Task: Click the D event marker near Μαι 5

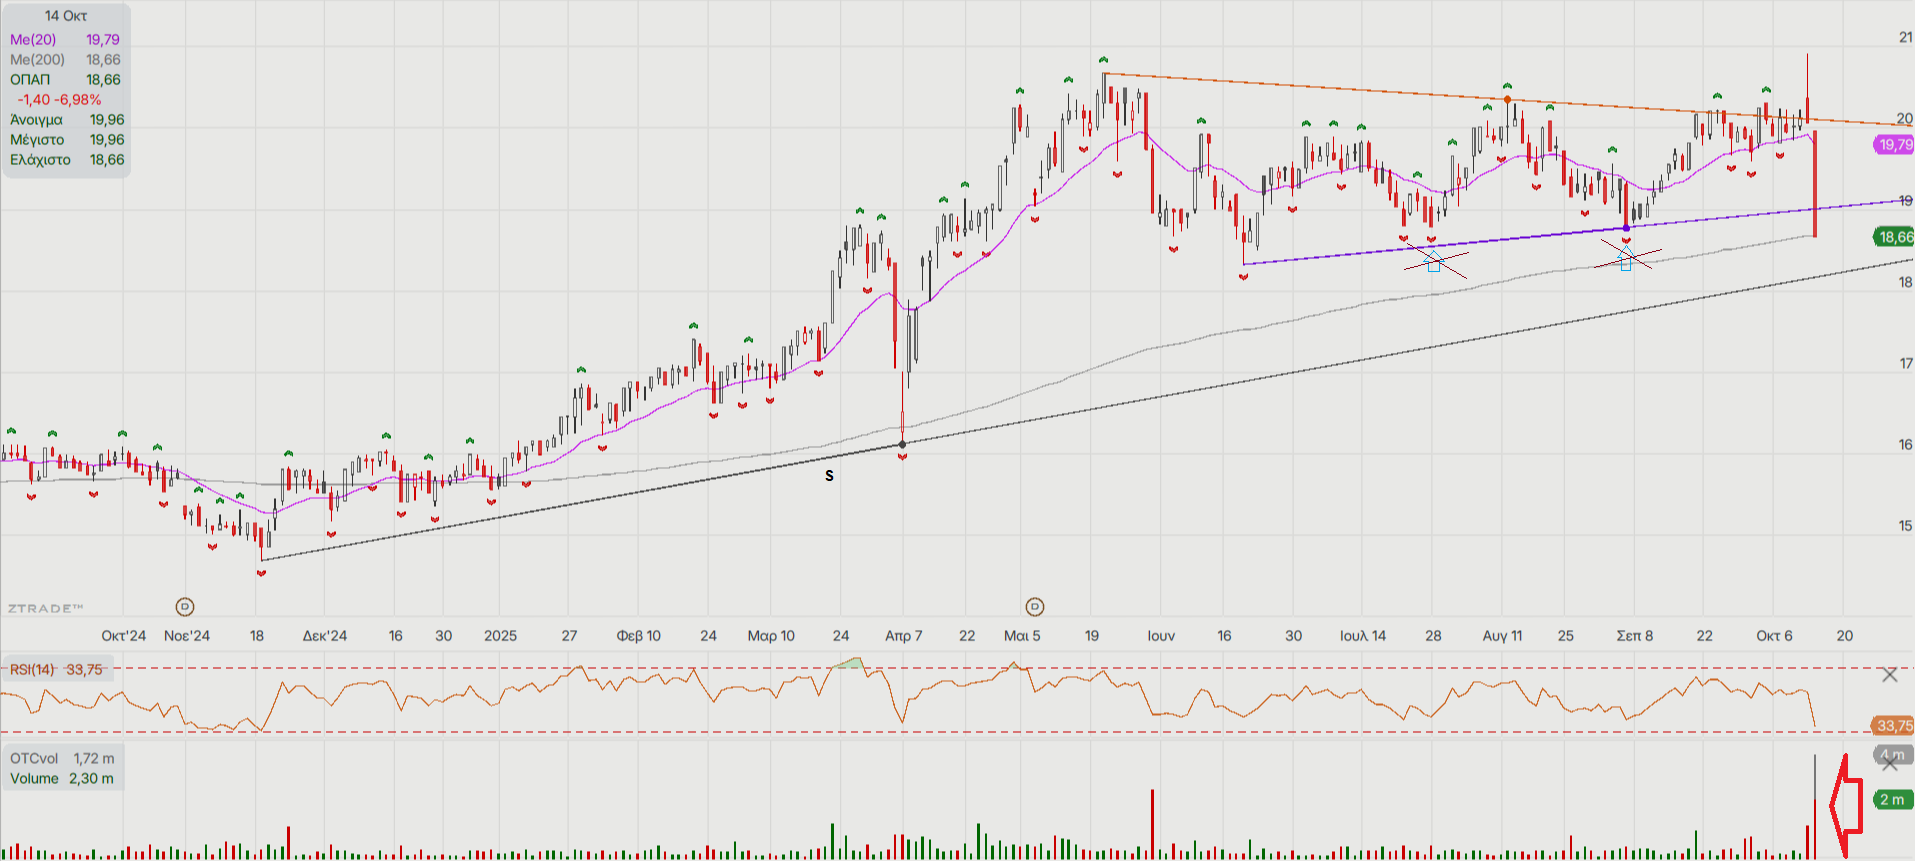Action: (1035, 607)
